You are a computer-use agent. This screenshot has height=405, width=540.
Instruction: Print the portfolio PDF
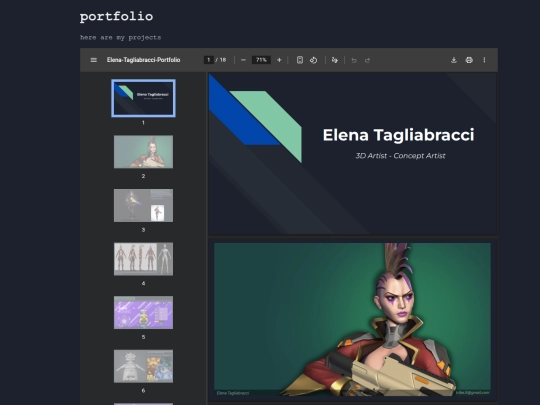[469, 60]
